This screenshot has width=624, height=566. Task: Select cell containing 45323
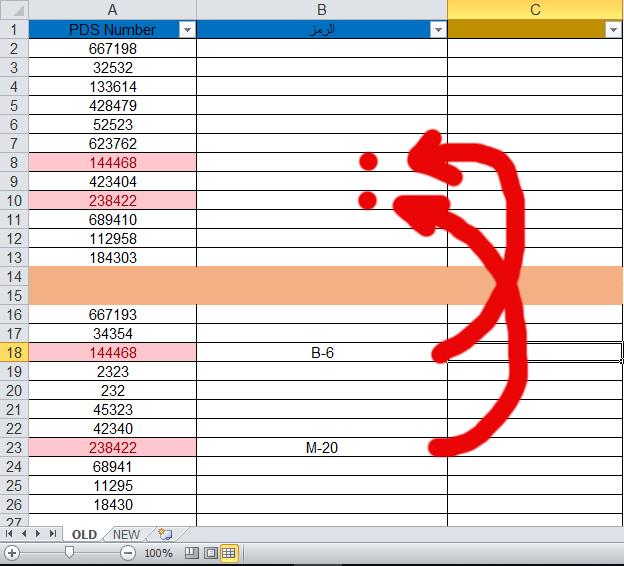point(113,410)
